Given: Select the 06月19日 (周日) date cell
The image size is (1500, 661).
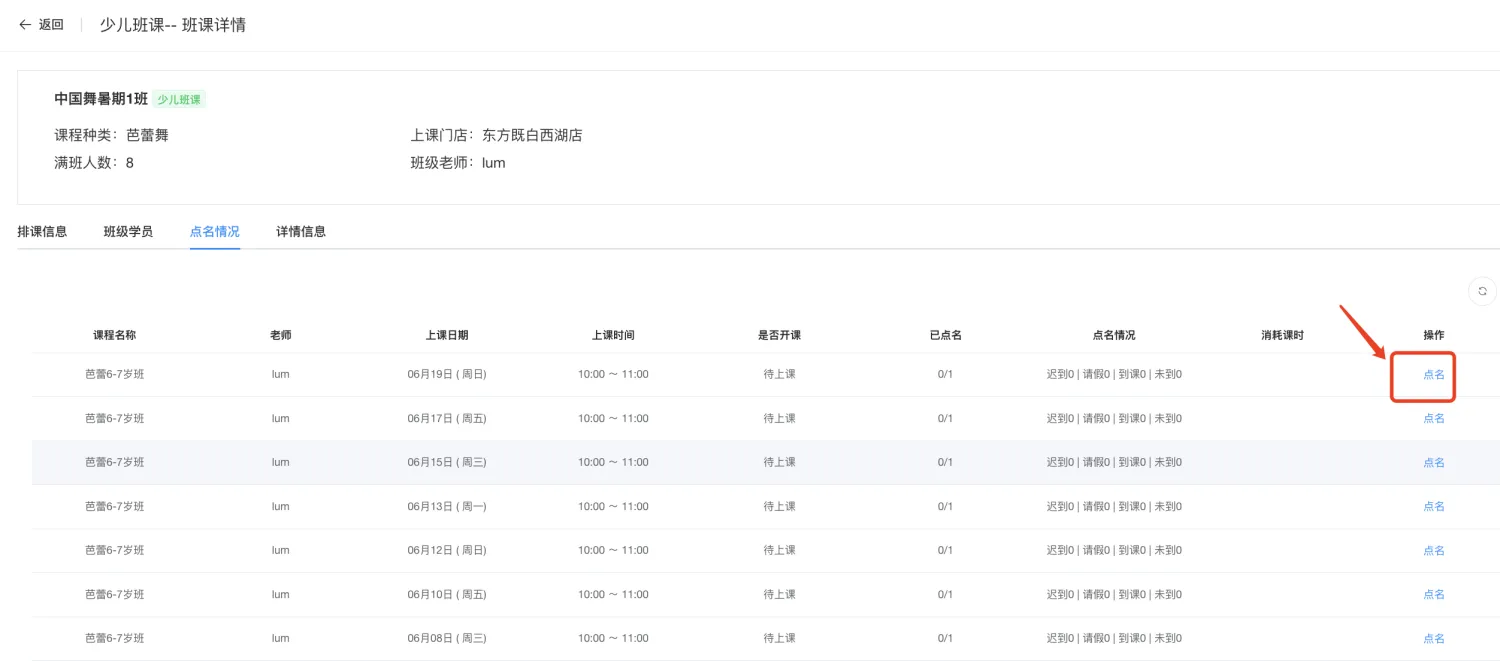Looking at the screenshot, I should 446,375.
